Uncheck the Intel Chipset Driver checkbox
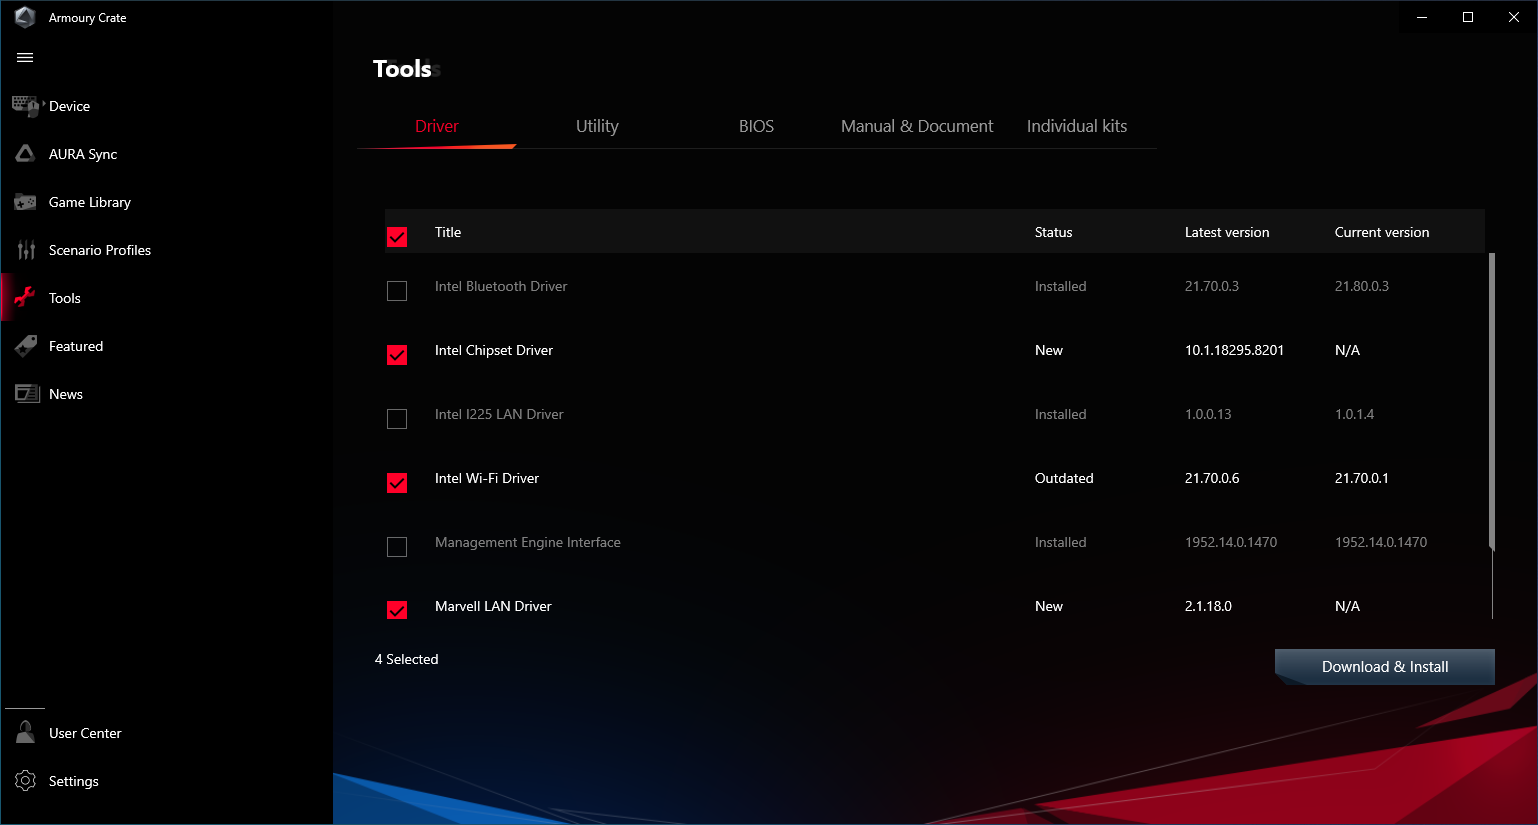Image resolution: width=1538 pixels, height=825 pixels. 397,355
